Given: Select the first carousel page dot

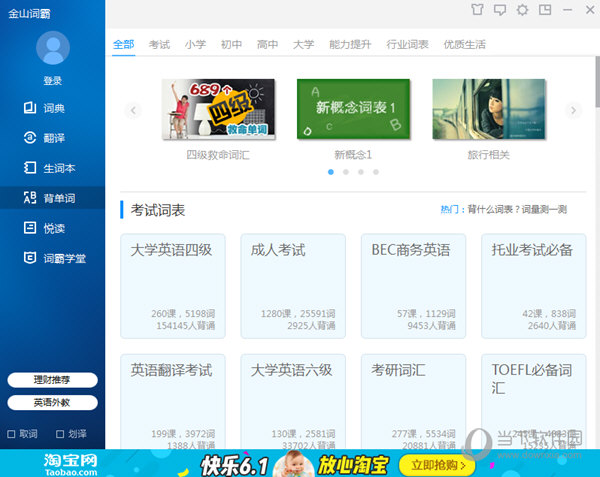Looking at the screenshot, I should (x=331, y=172).
